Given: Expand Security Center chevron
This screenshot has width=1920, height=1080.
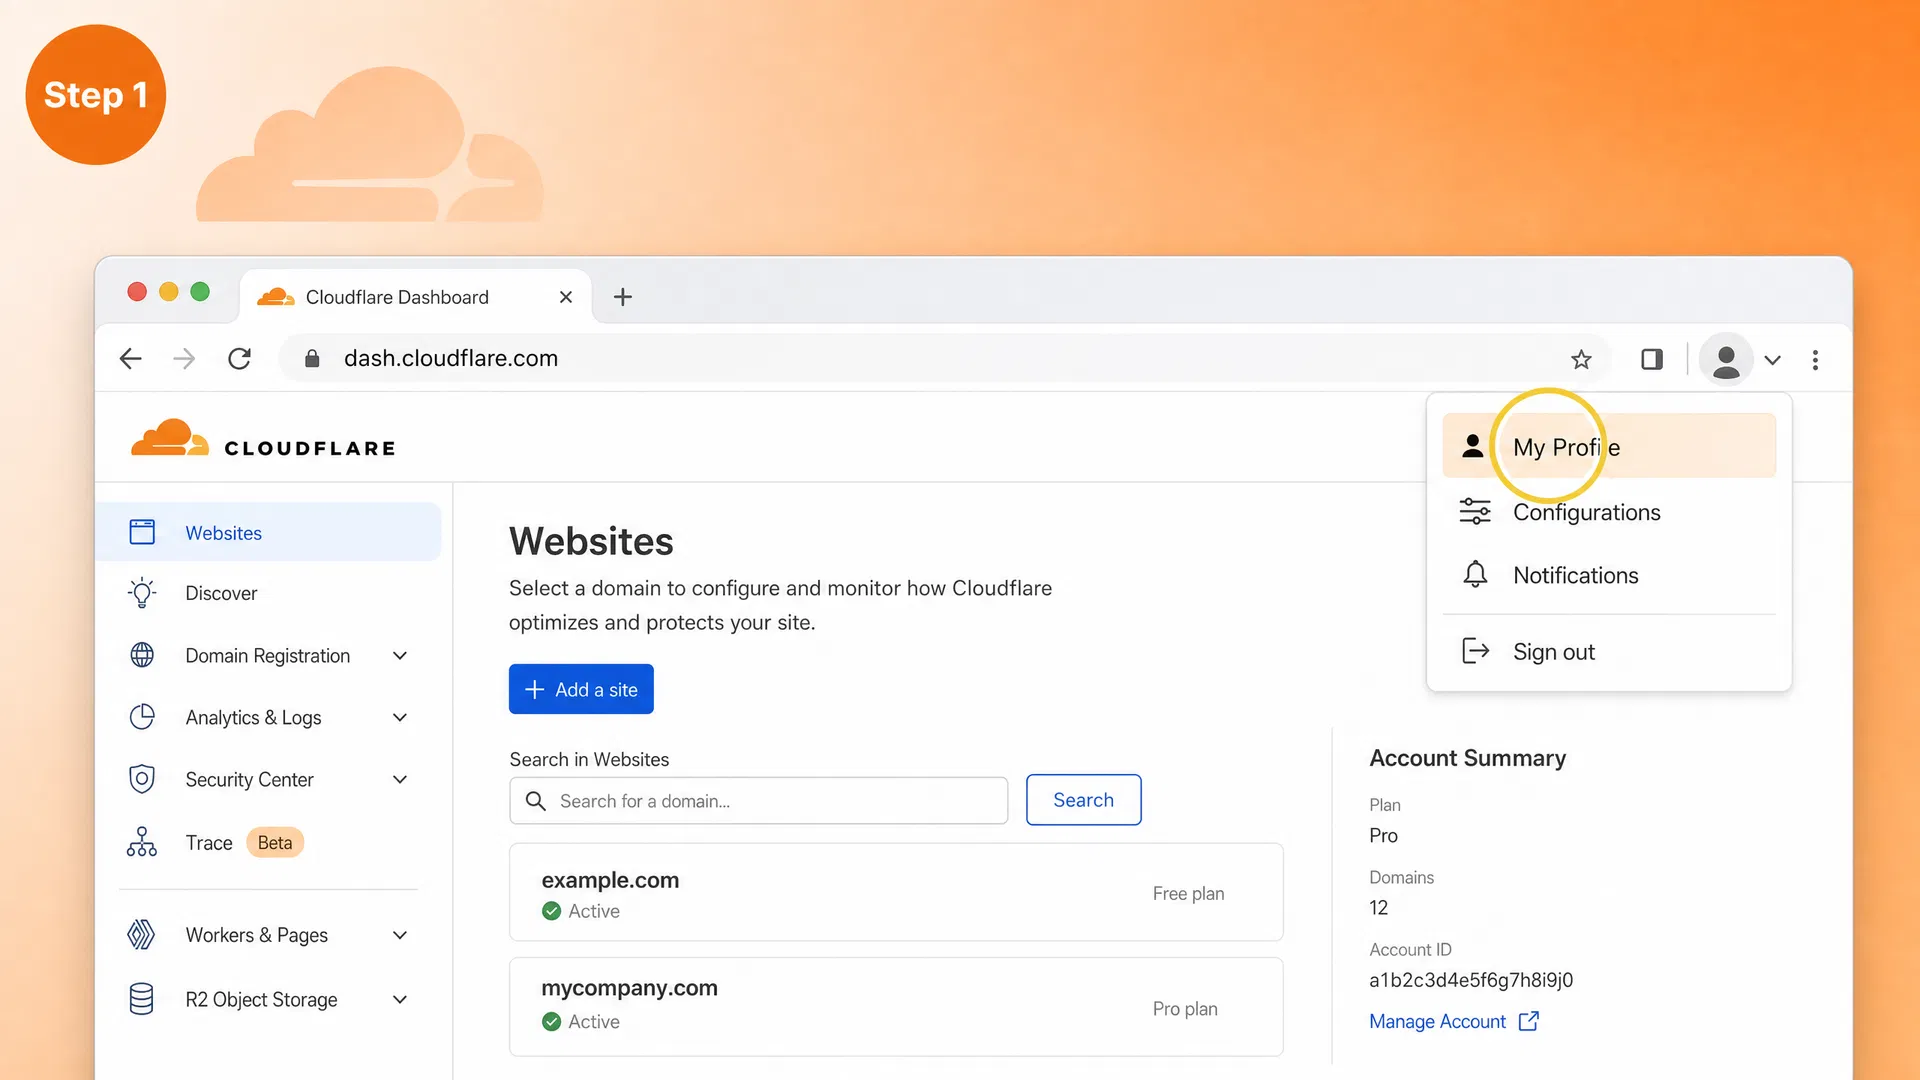Looking at the screenshot, I should click(x=400, y=780).
